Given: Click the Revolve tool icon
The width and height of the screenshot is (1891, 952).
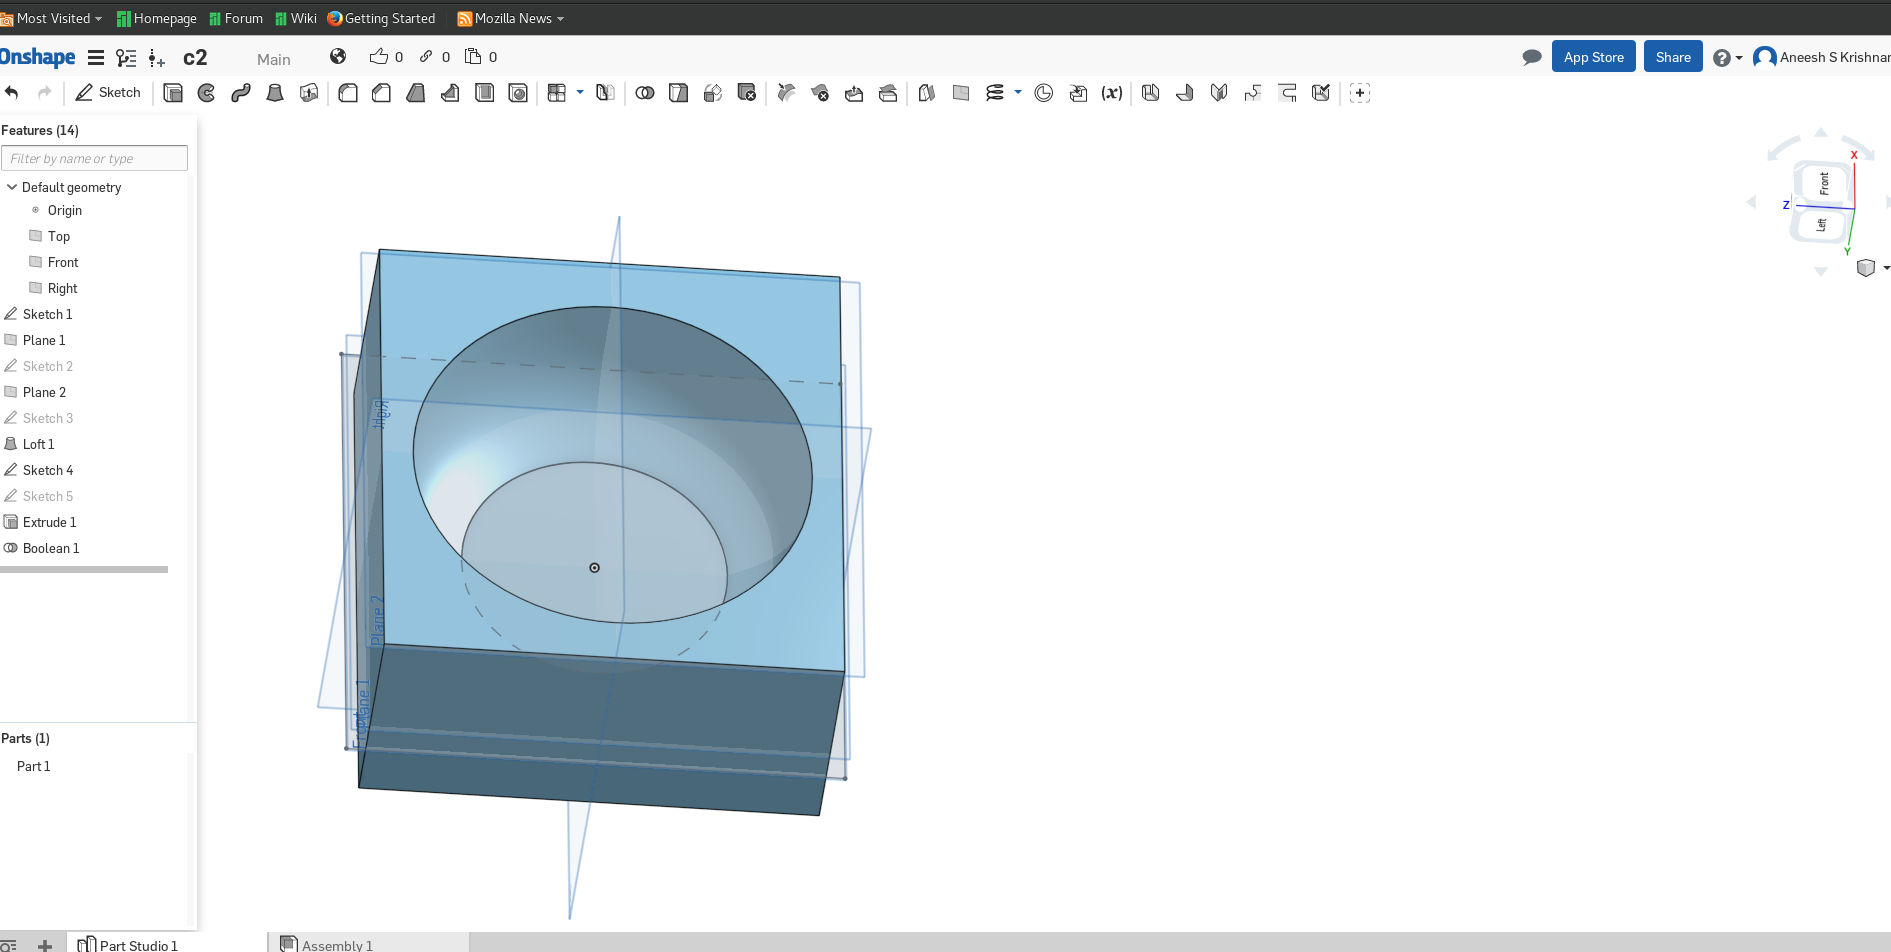Looking at the screenshot, I should (207, 93).
